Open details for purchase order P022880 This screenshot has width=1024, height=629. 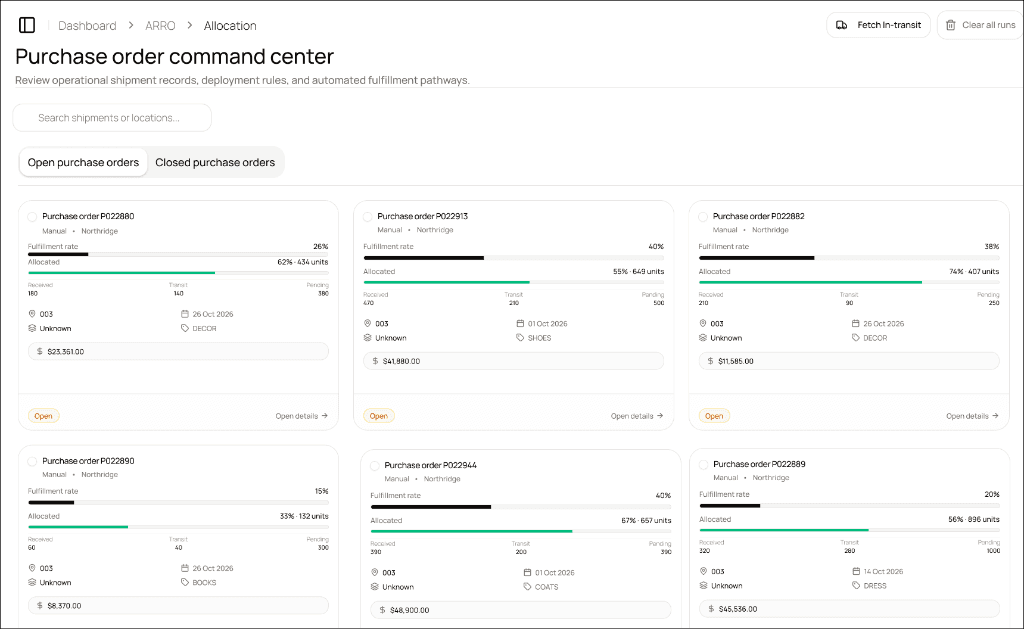pyautogui.click(x=301, y=416)
